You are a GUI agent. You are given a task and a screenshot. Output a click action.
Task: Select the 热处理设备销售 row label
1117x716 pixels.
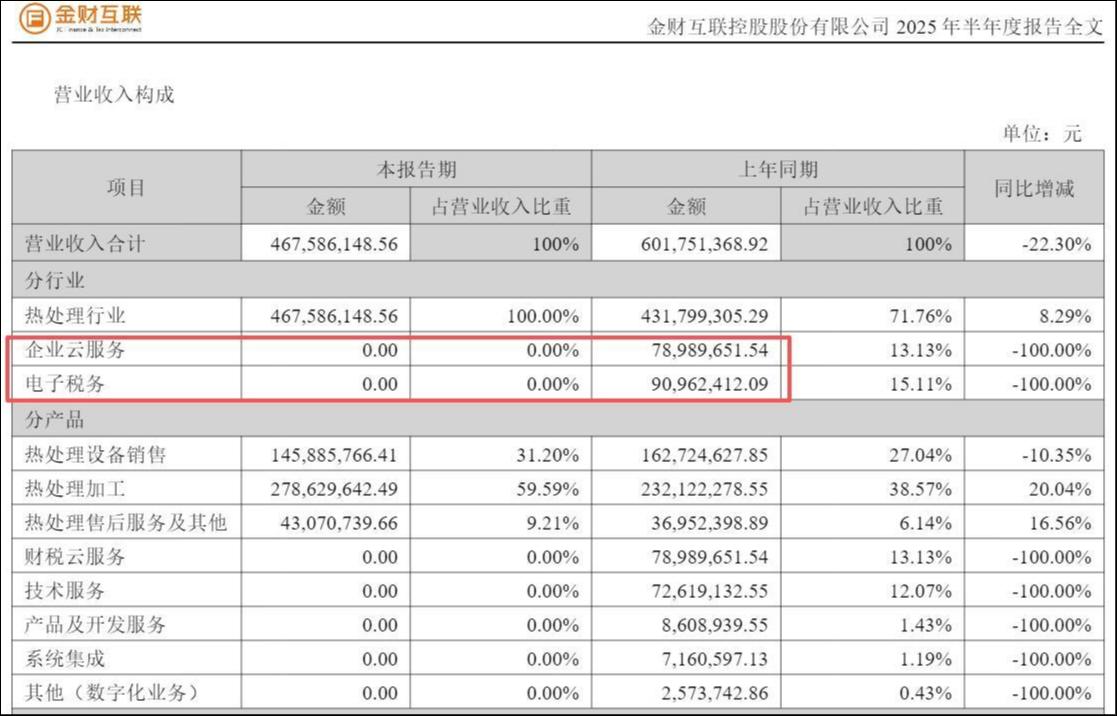click(96, 455)
